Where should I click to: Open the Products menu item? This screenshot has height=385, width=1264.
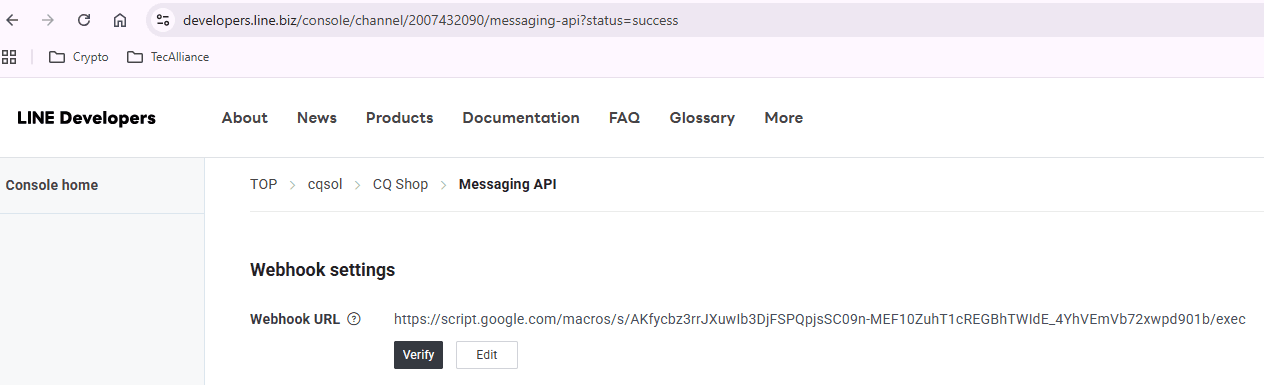[400, 118]
